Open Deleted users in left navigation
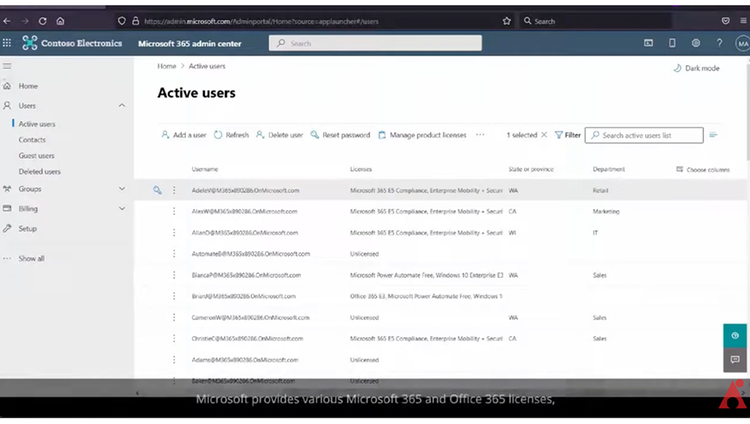This screenshot has width=750, height=424. (x=40, y=171)
